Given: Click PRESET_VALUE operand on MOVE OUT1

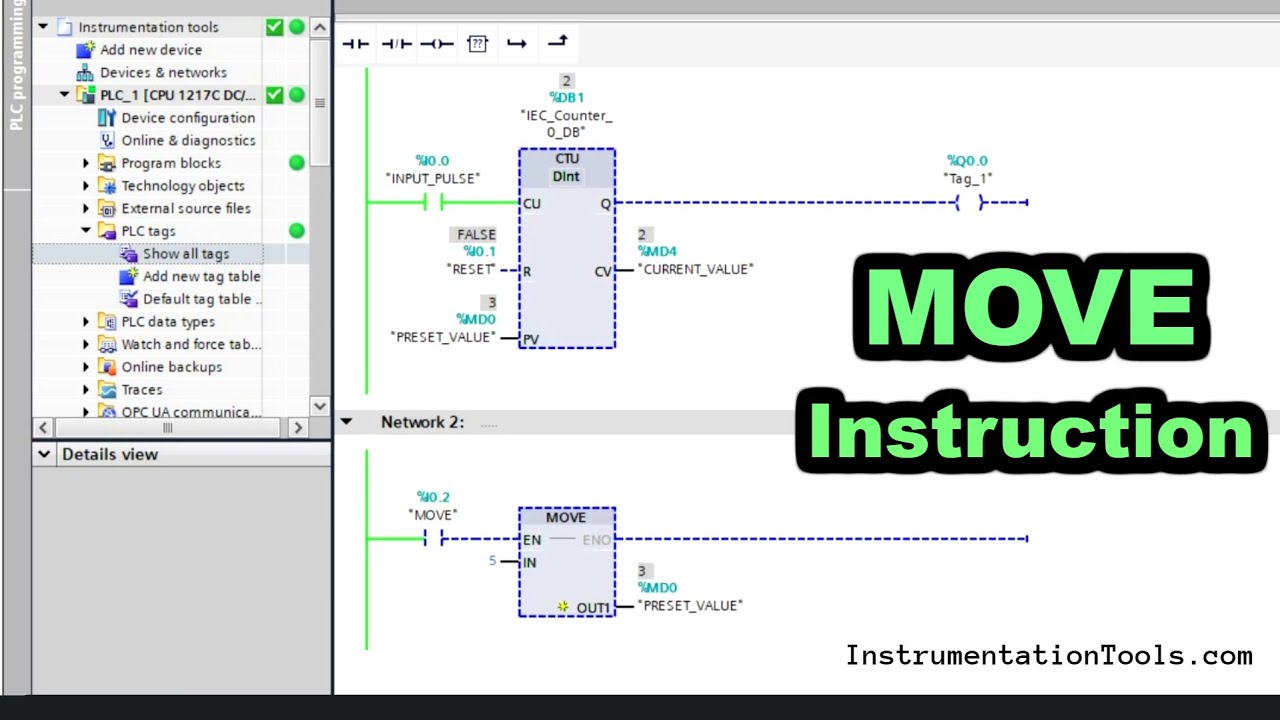Looking at the screenshot, I should [690, 606].
